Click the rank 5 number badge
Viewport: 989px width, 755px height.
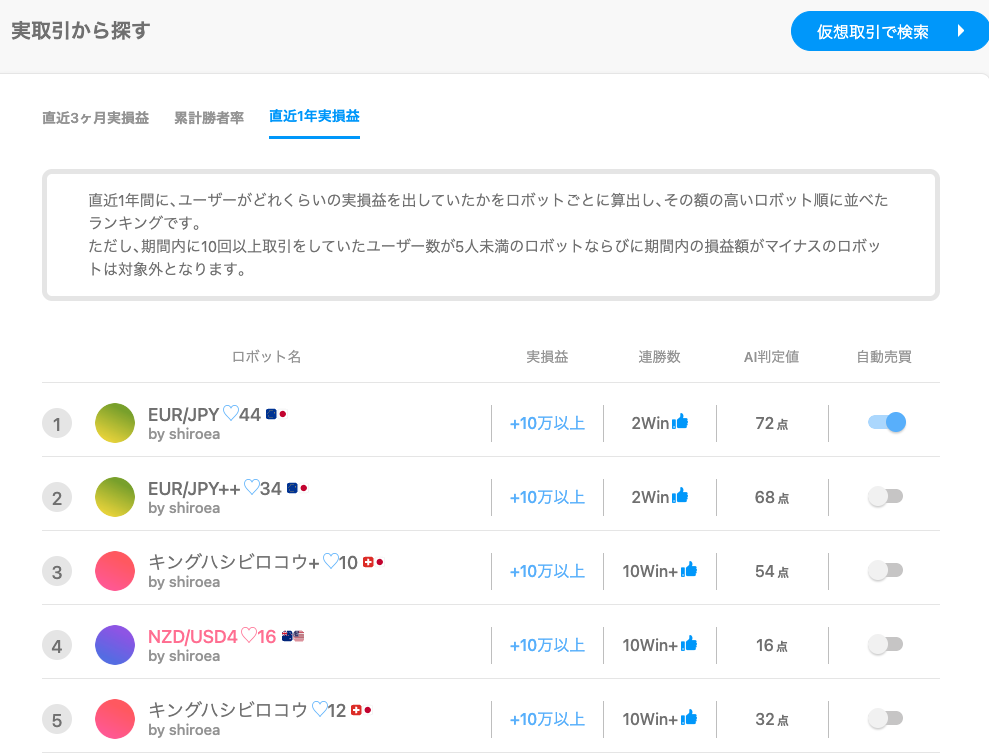[x=57, y=720]
